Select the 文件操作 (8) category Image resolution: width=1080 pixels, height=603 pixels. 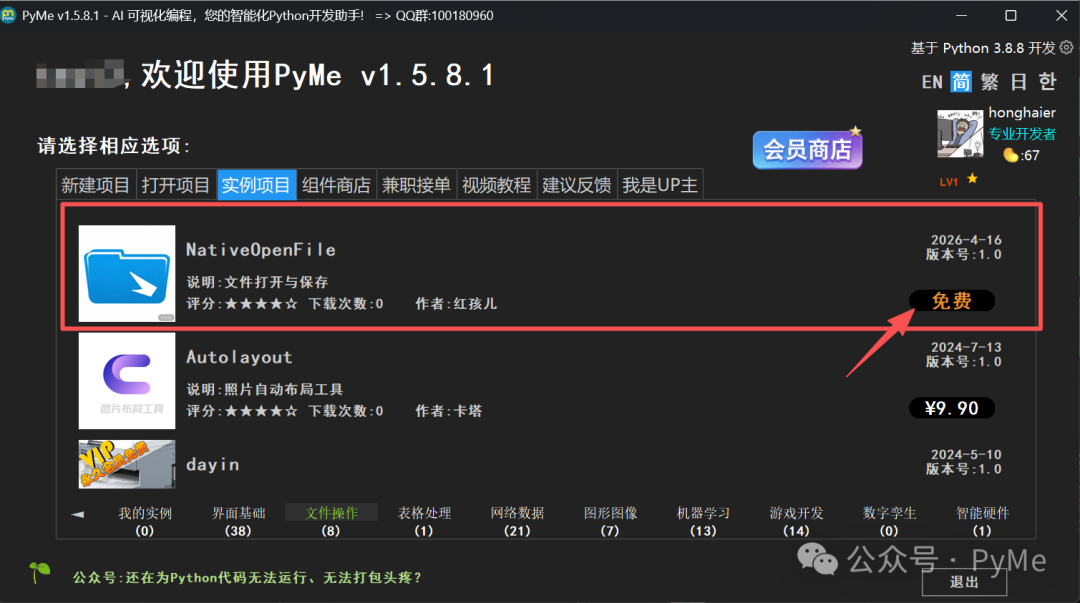click(x=331, y=521)
